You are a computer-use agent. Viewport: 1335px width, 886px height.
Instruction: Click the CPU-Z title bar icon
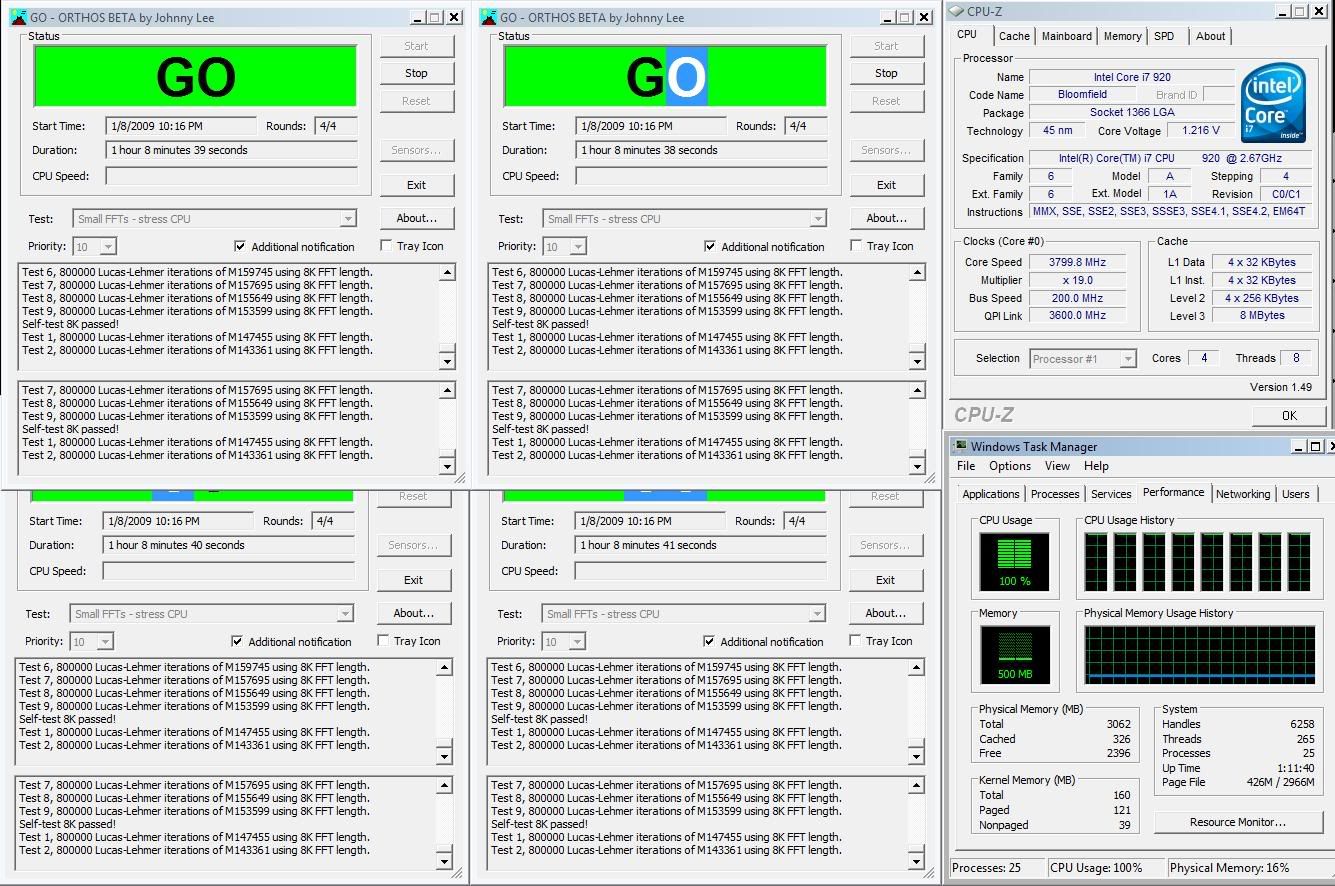click(x=956, y=11)
